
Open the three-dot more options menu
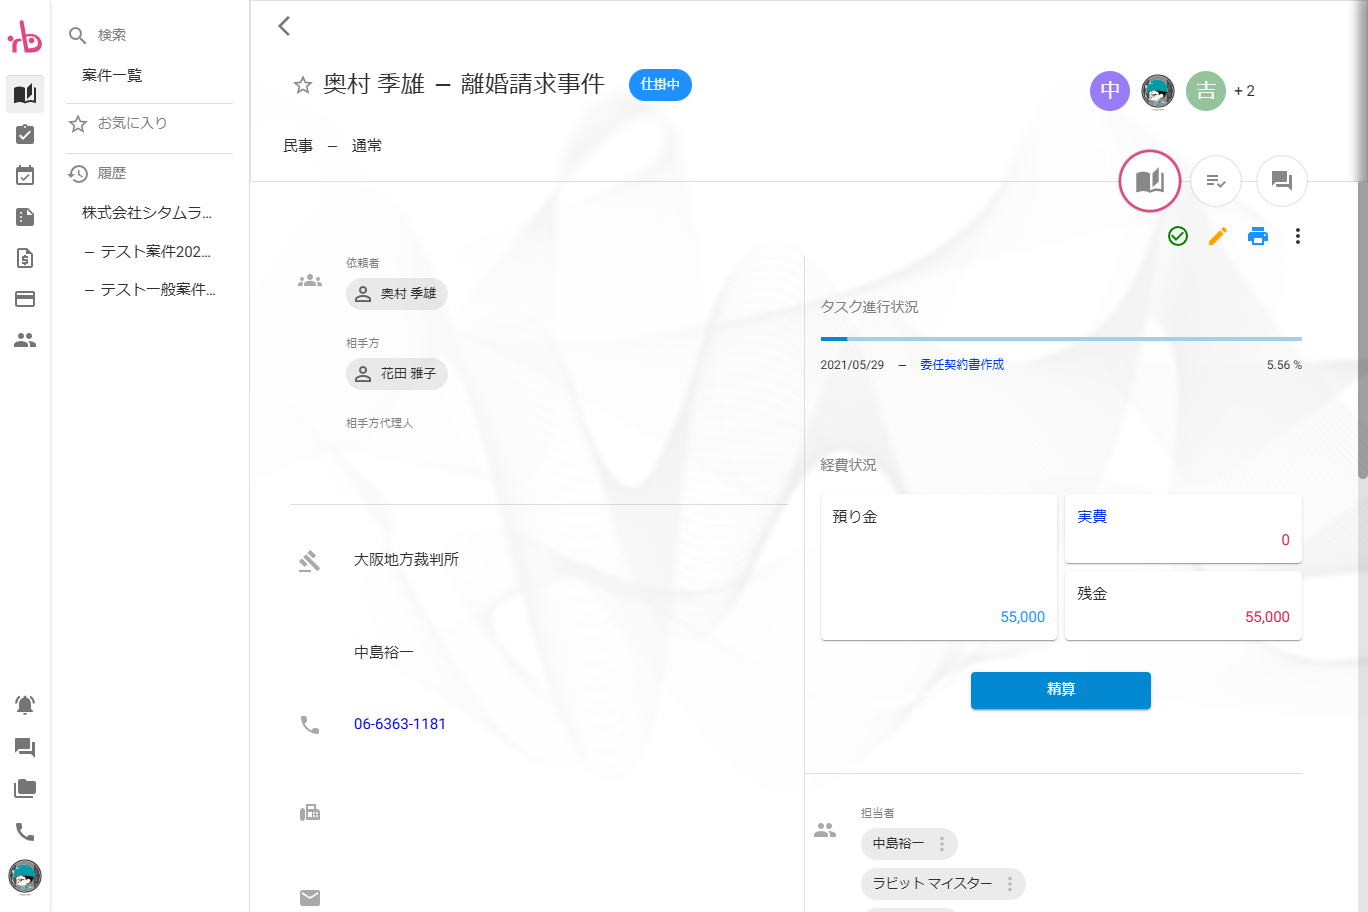click(x=1297, y=236)
